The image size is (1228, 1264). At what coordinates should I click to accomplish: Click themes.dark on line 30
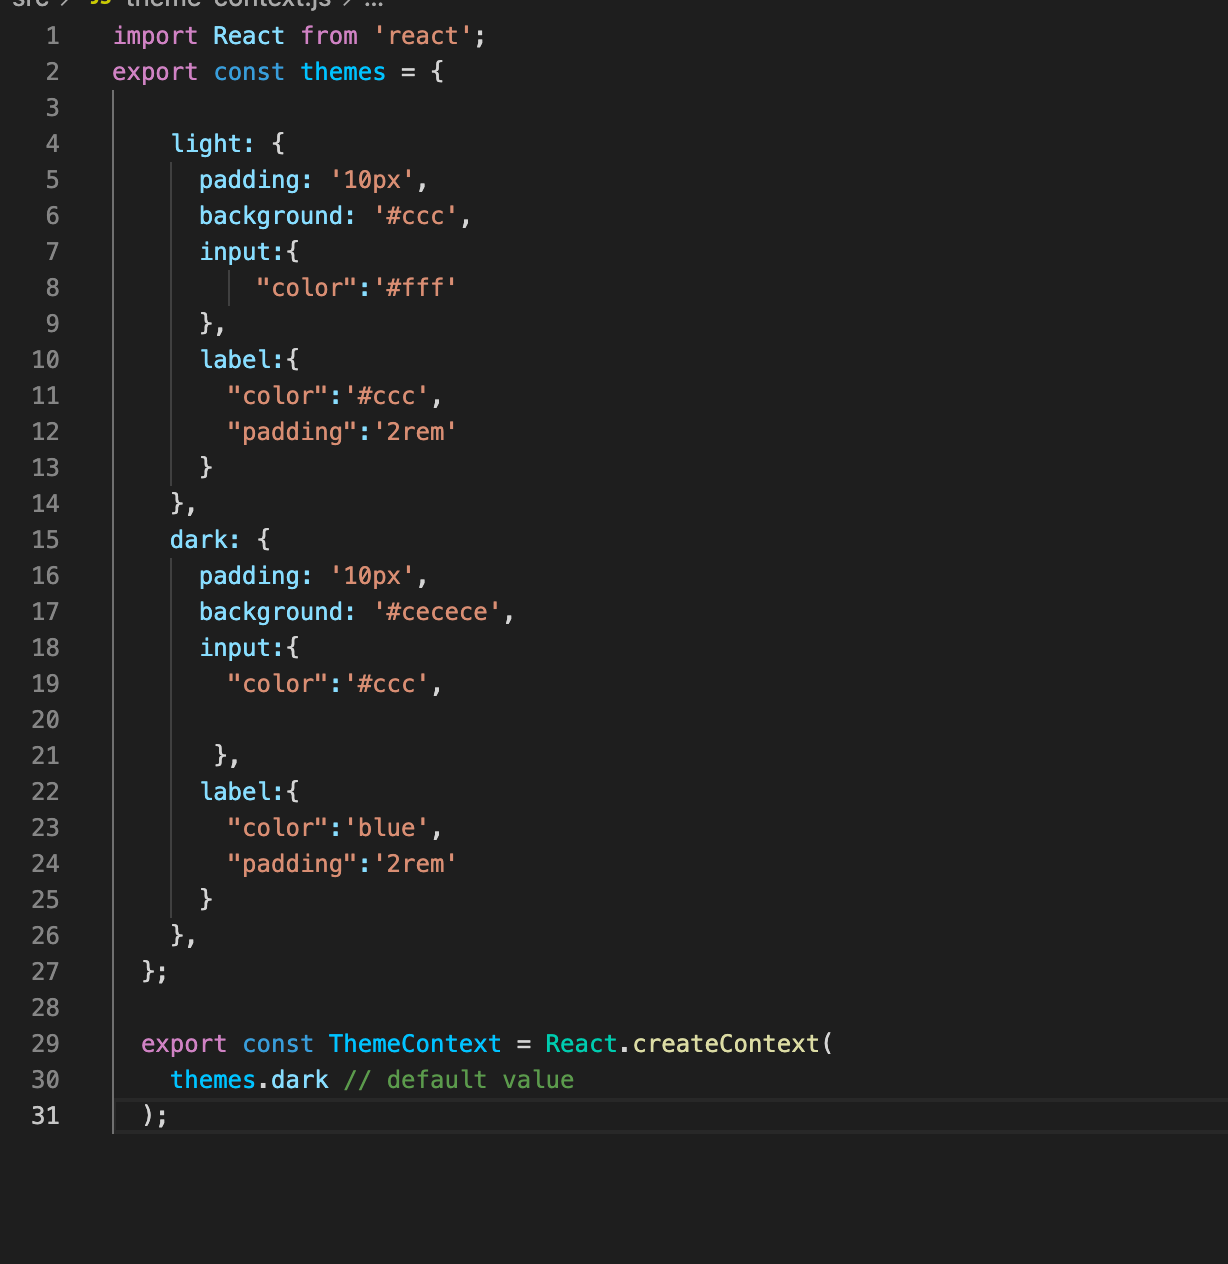248,1079
